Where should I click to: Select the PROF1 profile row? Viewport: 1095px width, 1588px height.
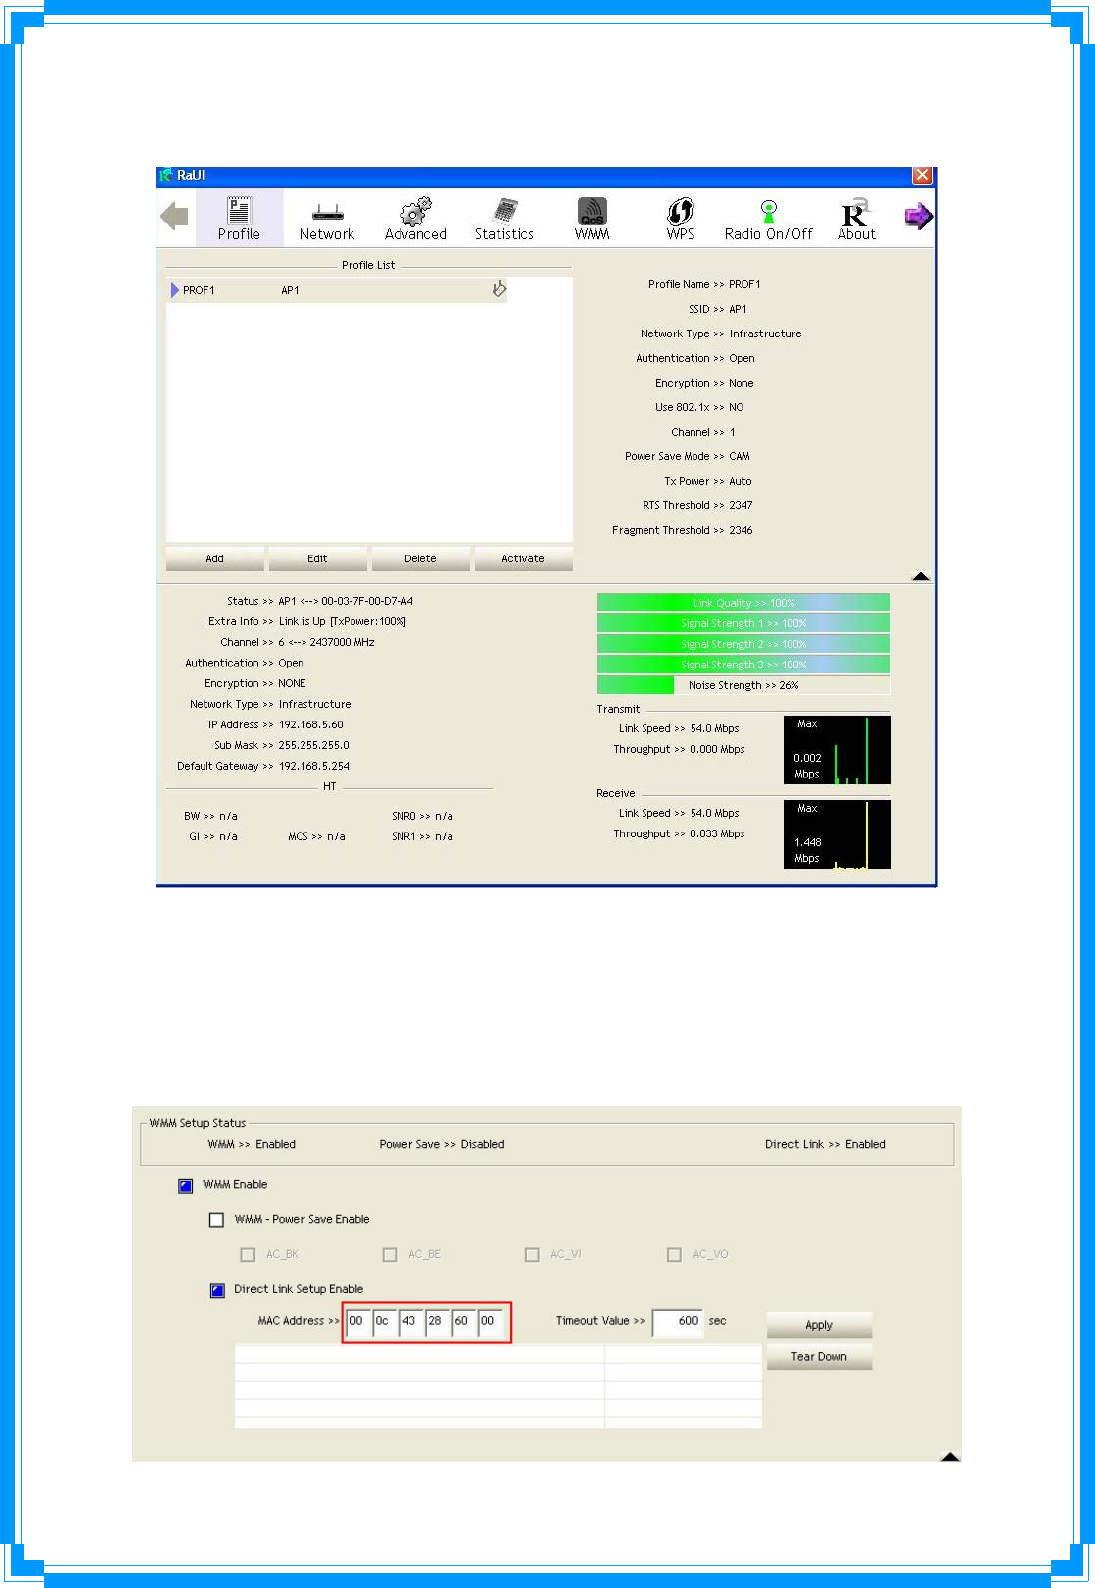click(x=337, y=290)
